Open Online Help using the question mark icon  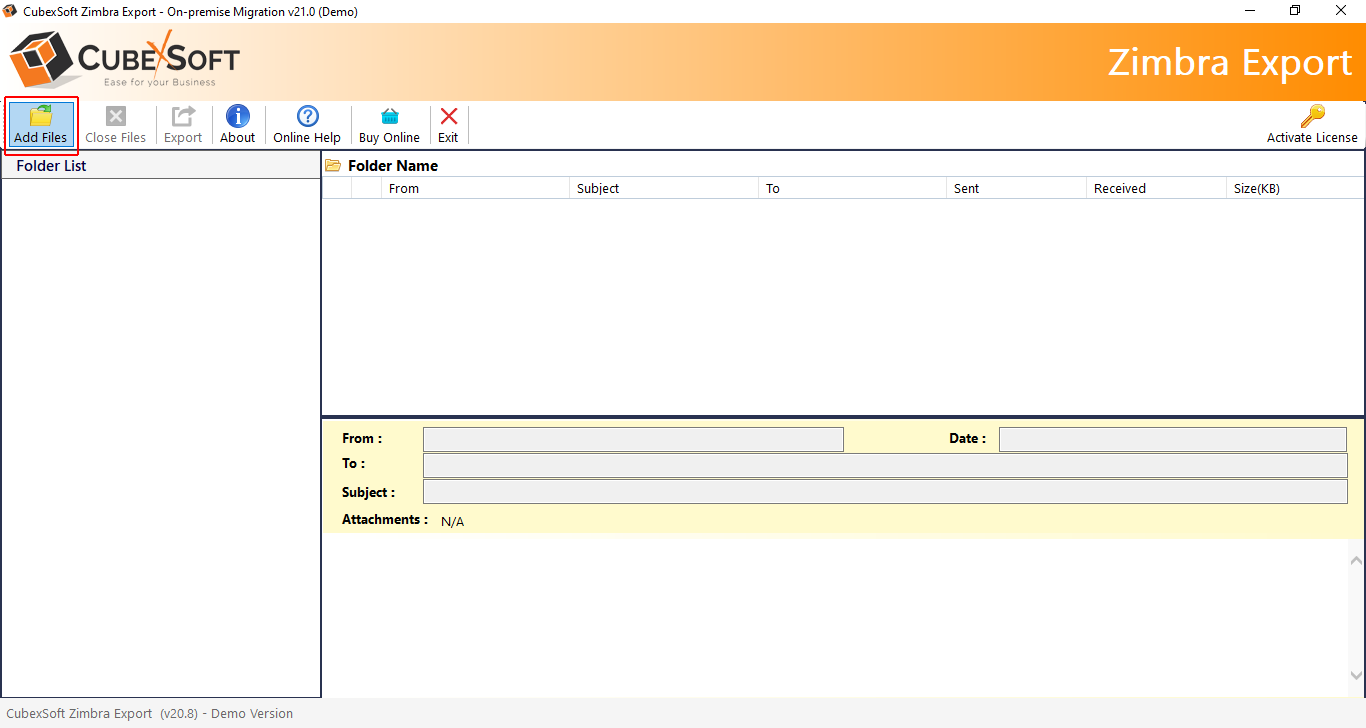click(x=307, y=117)
